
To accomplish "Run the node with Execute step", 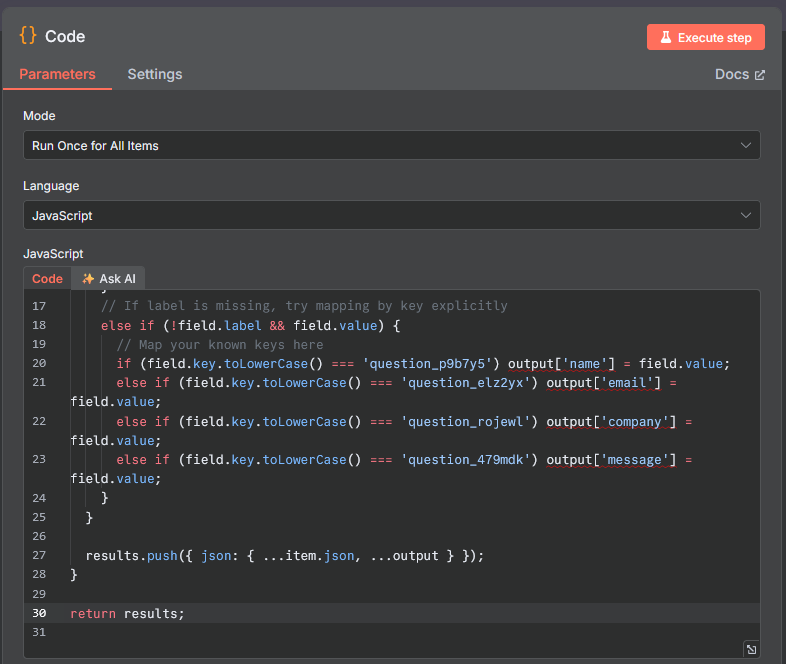I will point(706,37).
